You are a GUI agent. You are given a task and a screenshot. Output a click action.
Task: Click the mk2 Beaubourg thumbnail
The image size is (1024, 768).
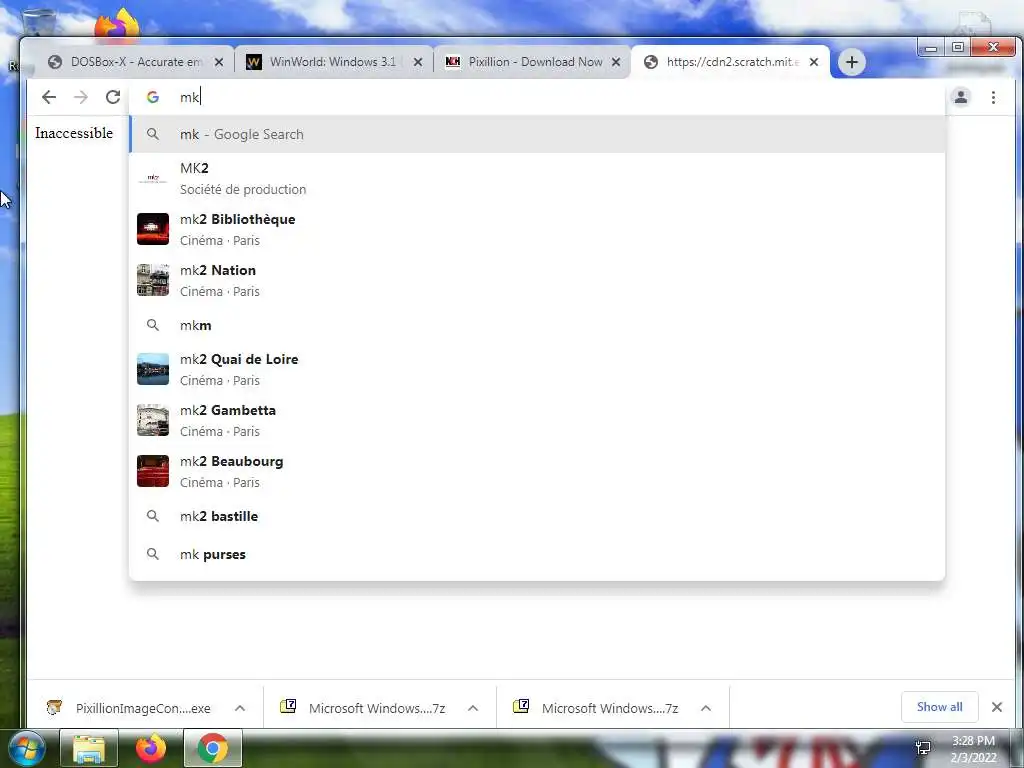pyautogui.click(x=153, y=471)
